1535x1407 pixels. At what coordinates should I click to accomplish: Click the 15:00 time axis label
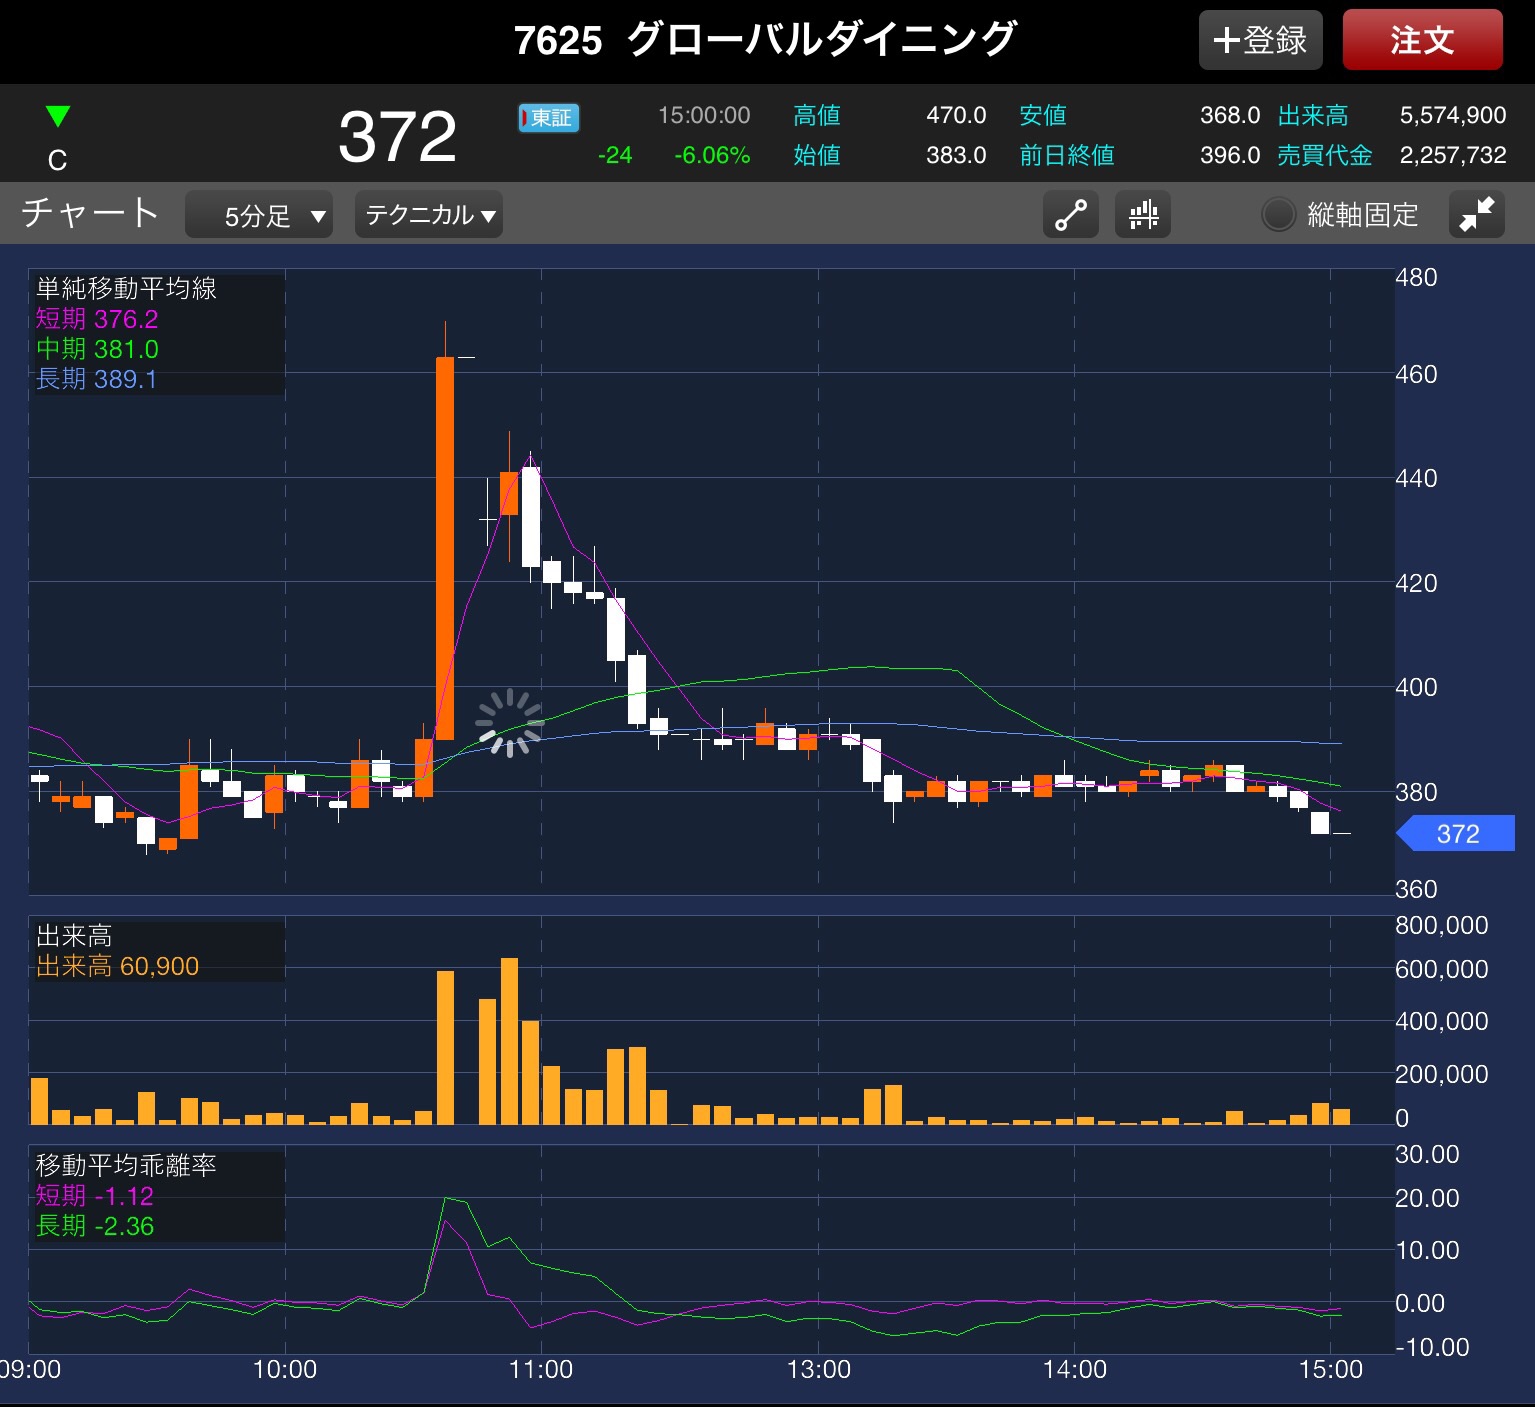click(x=1331, y=1370)
